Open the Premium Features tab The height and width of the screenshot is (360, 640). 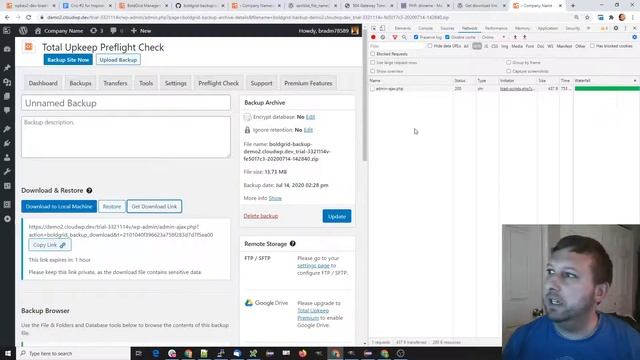click(x=308, y=83)
